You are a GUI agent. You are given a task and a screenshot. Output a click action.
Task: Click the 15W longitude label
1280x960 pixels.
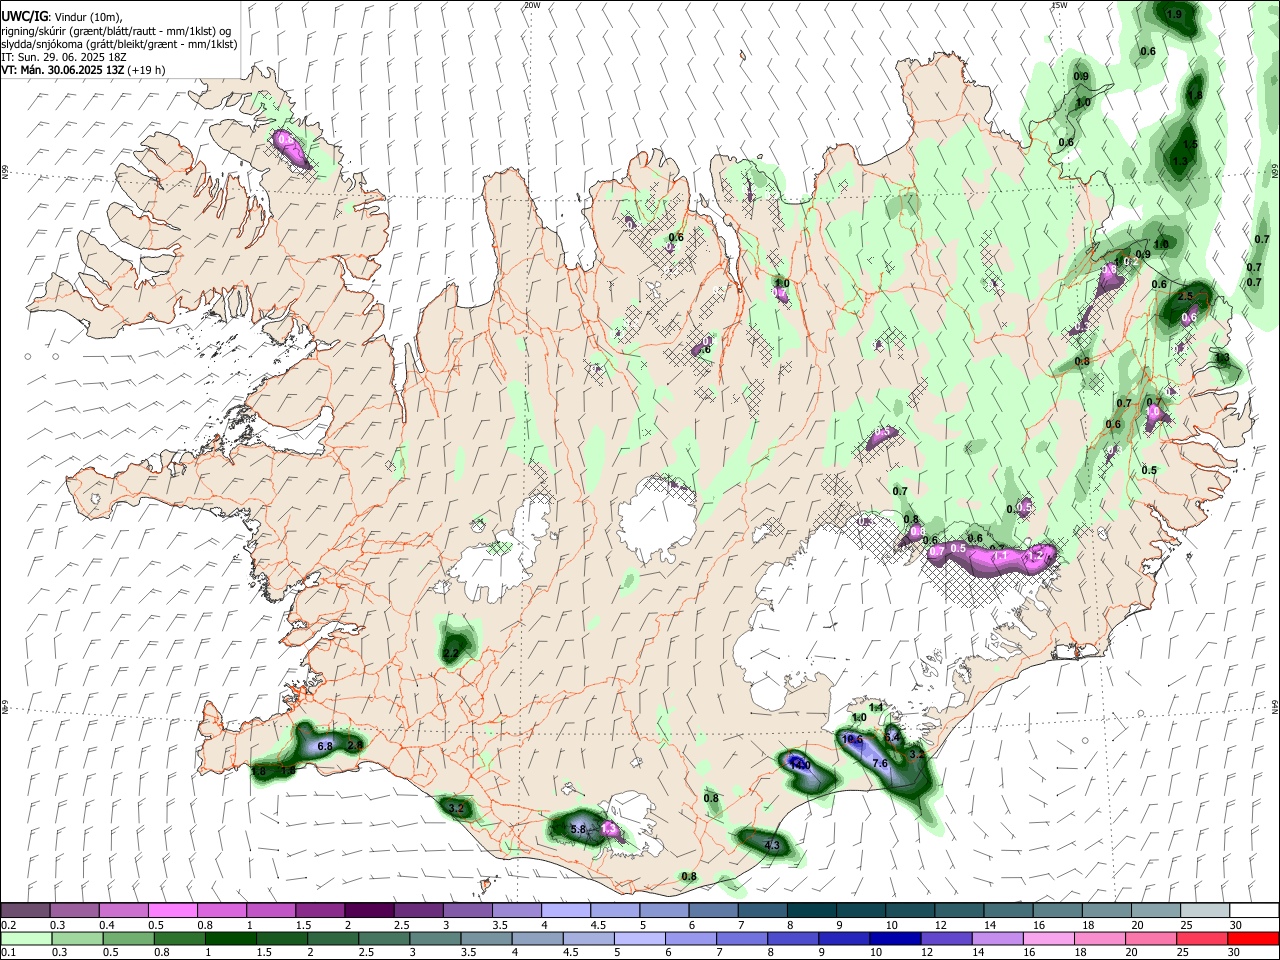tap(1059, 5)
